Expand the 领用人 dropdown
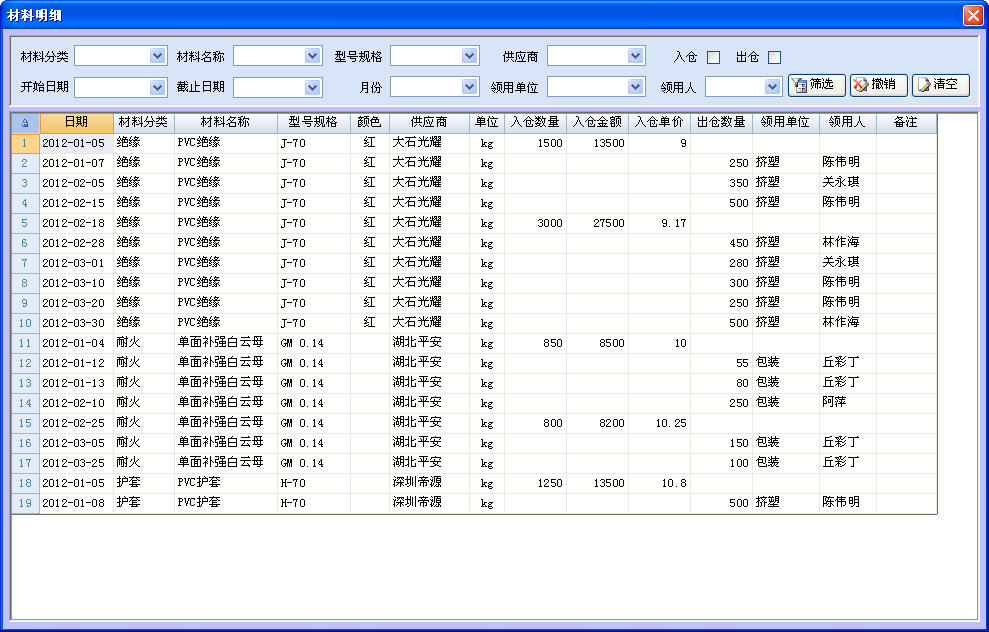989x632 pixels. (773, 87)
